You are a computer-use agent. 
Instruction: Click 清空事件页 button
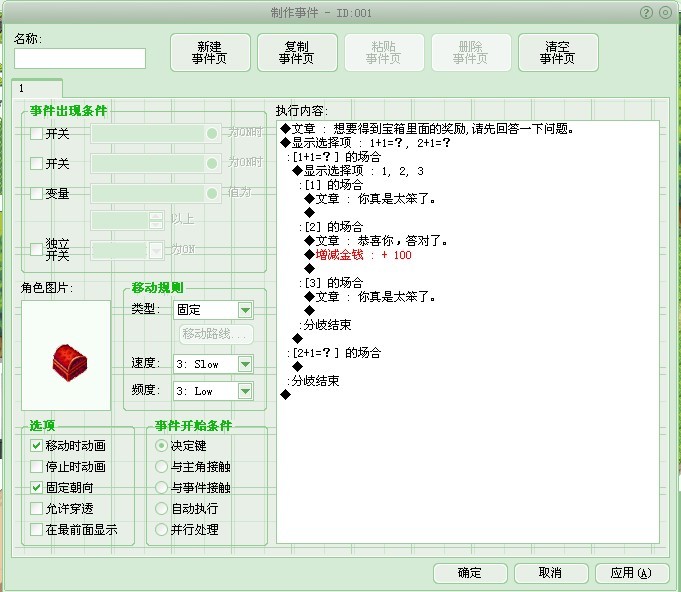pyautogui.click(x=558, y=53)
